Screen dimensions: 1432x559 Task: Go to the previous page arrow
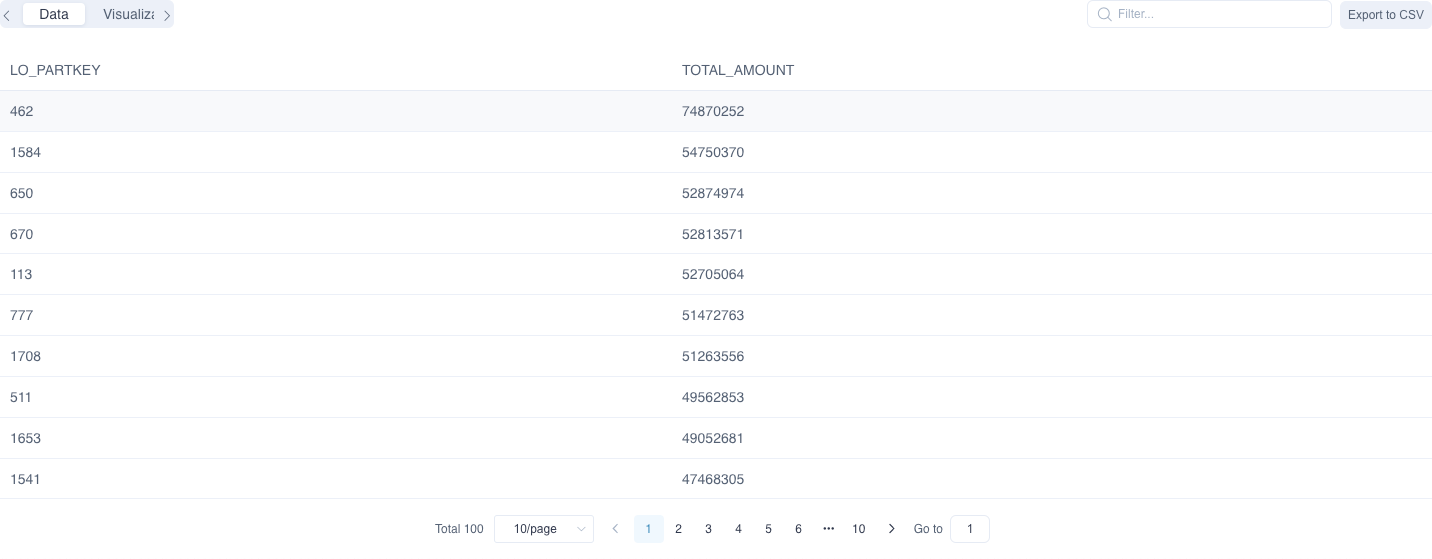pyautogui.click(x=615, y=529)
